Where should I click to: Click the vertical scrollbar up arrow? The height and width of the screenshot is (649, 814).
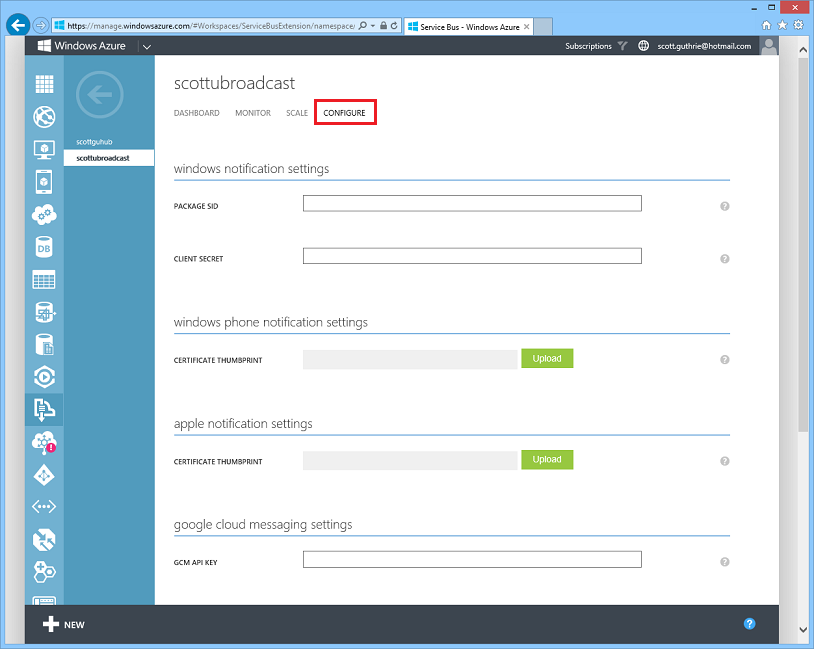tap(803, 50)
